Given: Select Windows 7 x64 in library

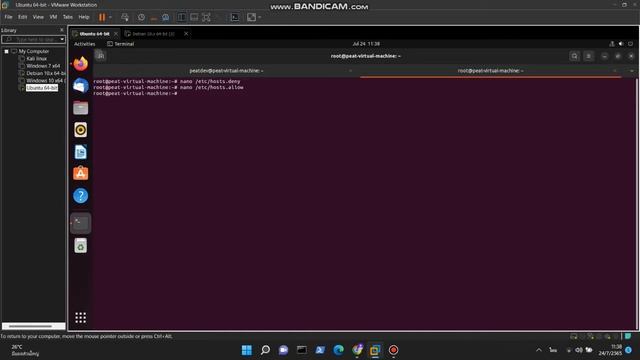Looking at the screenshot, I should click(43, 66).
